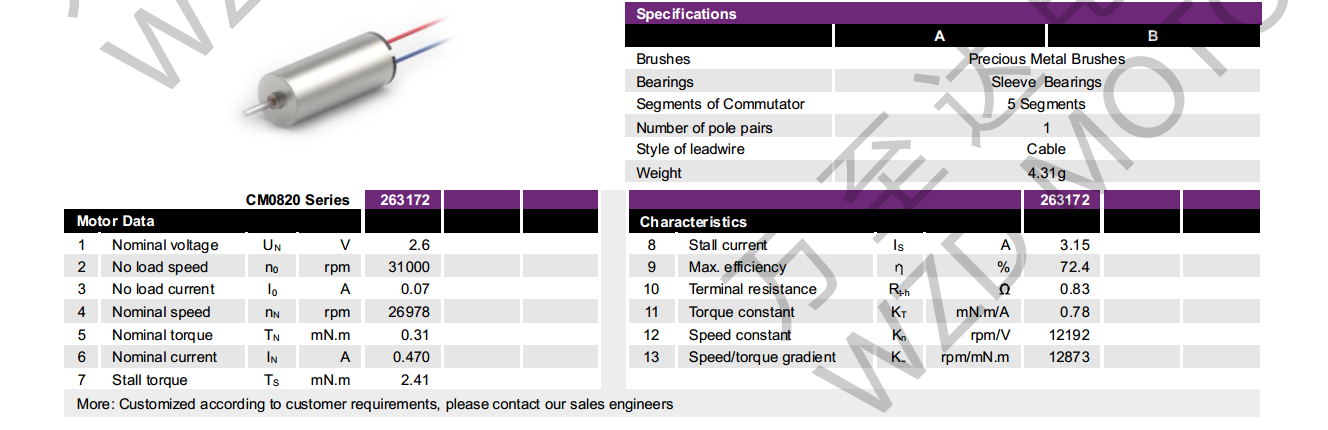Click the 4.31g weight value
The height and width of the screenshot is (430, 1328).
[x=1046, y=173]
